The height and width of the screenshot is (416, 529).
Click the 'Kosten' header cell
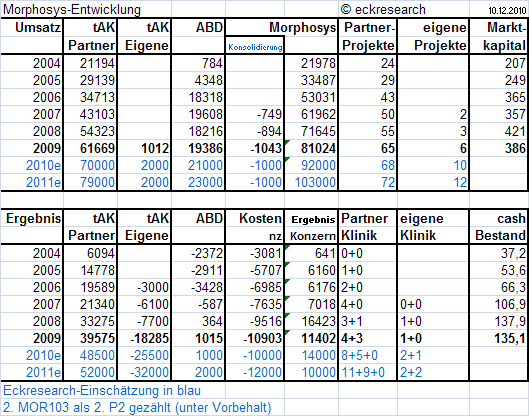coord(260,218)
